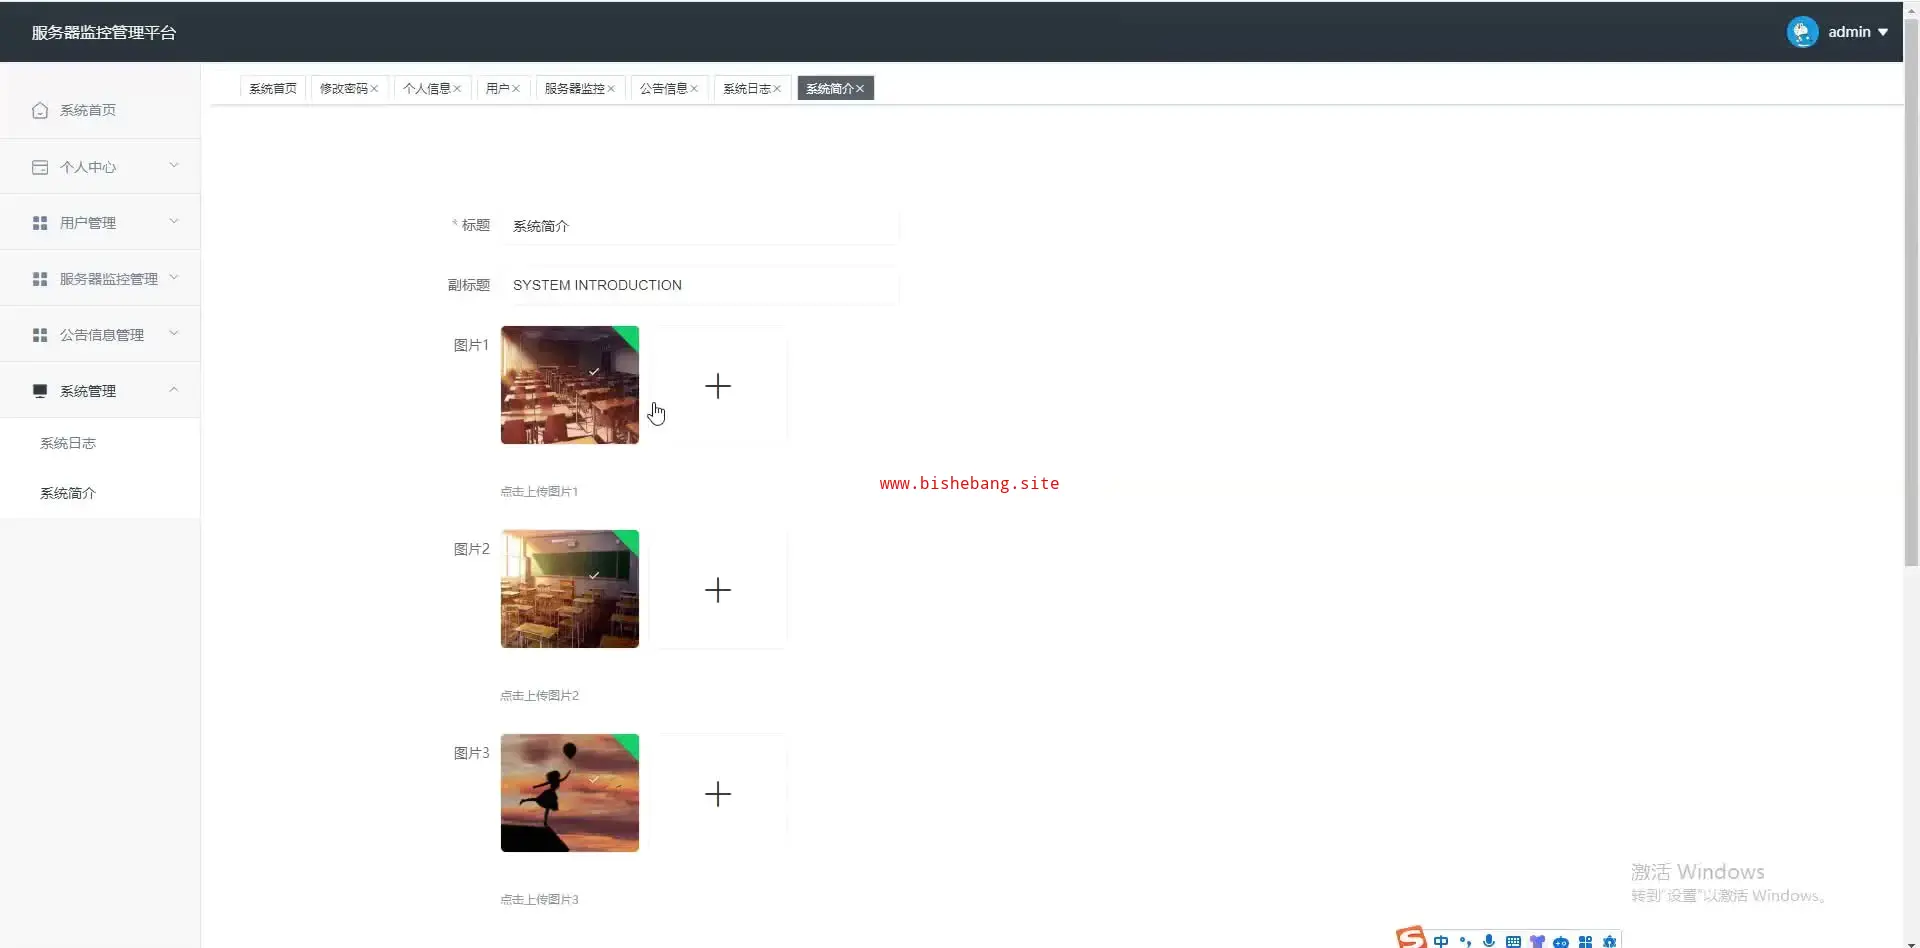Close the 系统日志 tab
This screenshot has width=1920, height=948.
777,89
